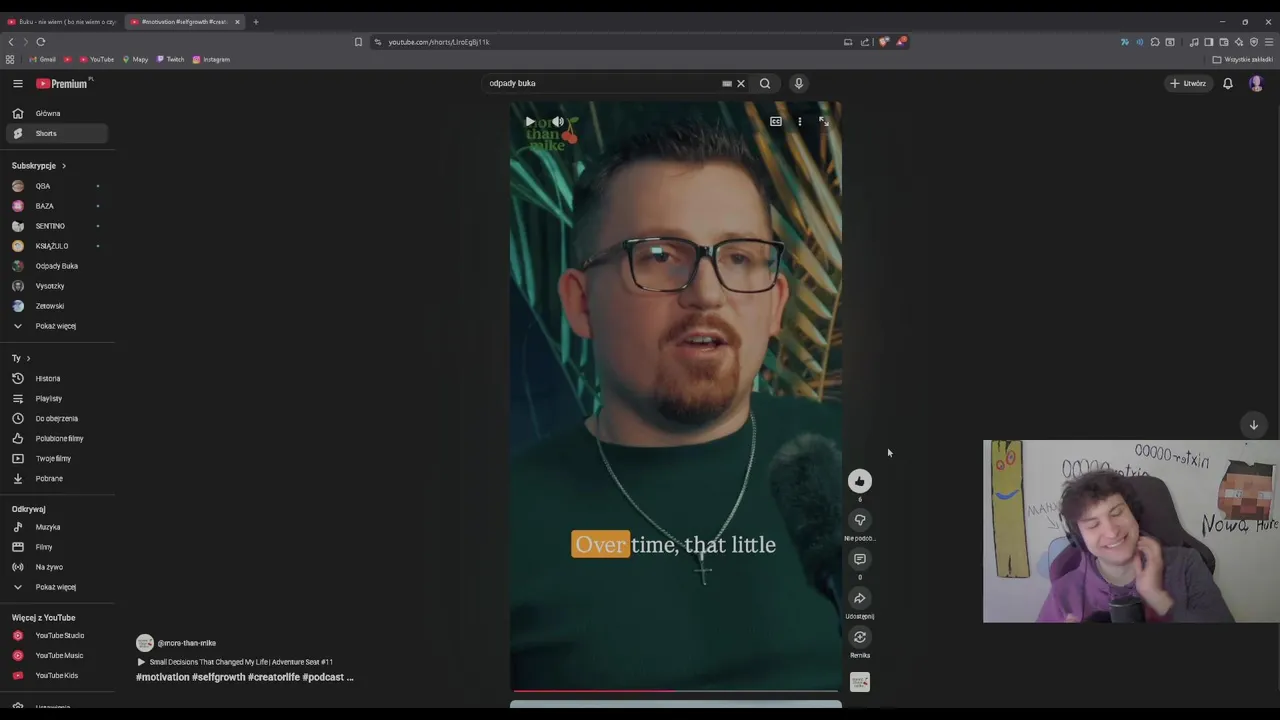
Task: Open YouTube notifications bell
Action: coord(1228,84)
